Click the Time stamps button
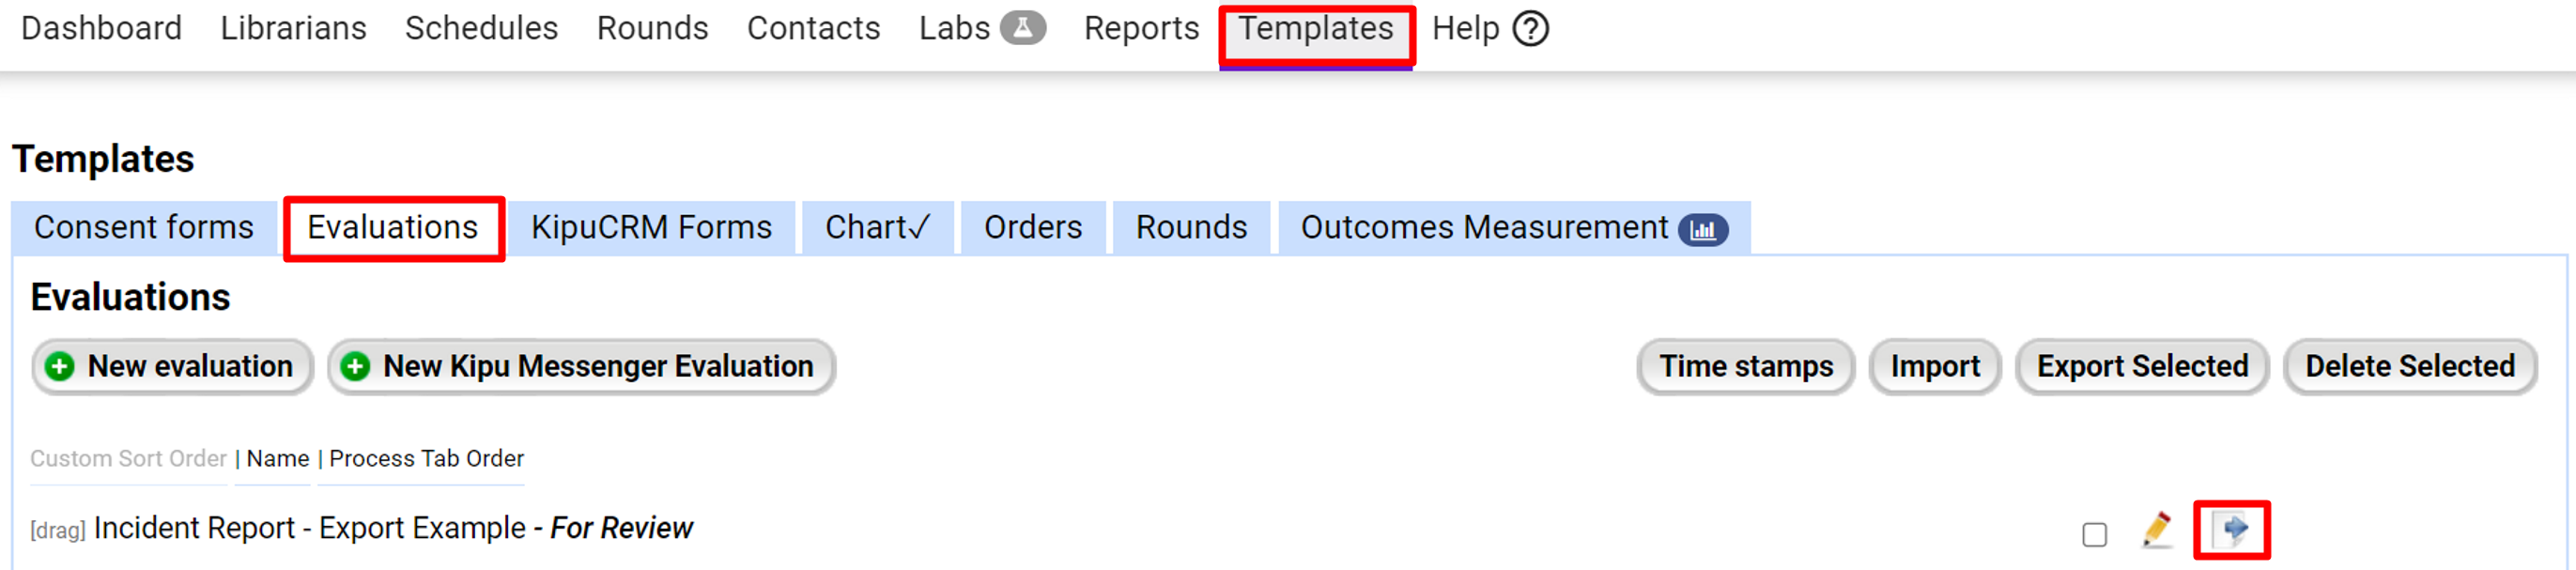The width and height of the screenshot is (2576, 570). click(x=1745, y=367)
